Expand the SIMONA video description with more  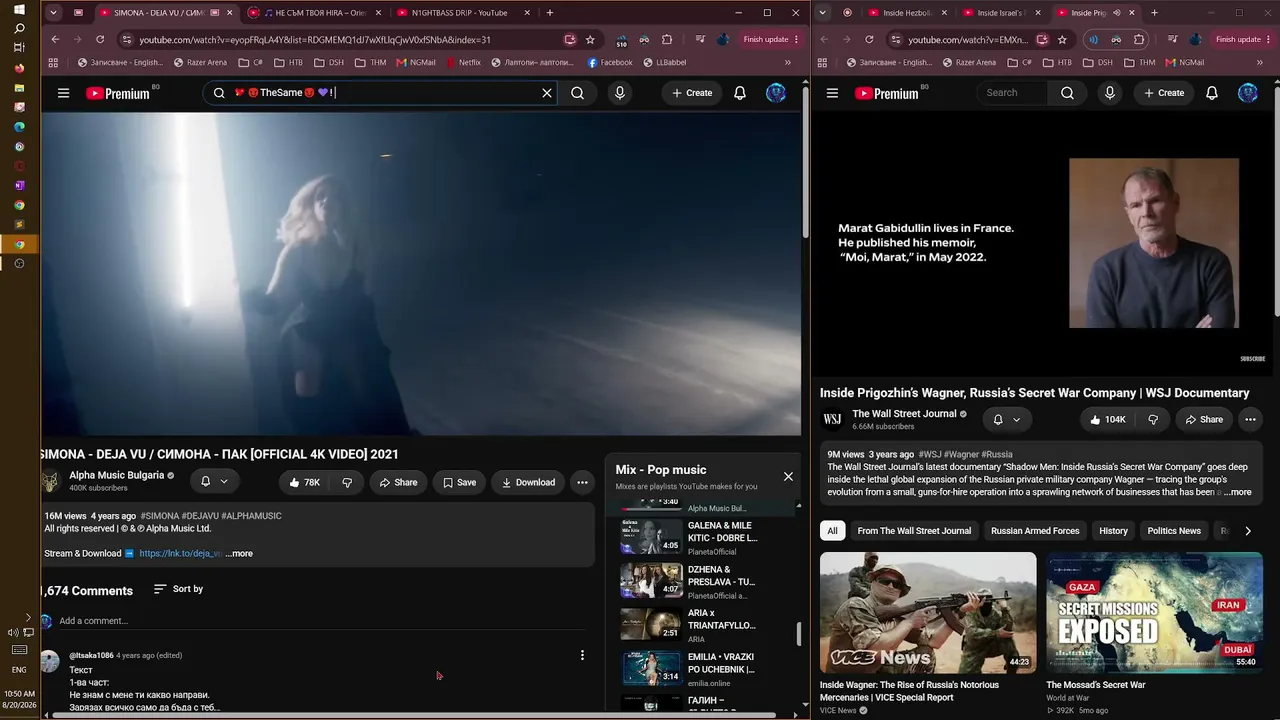click(x=239, y=553)
